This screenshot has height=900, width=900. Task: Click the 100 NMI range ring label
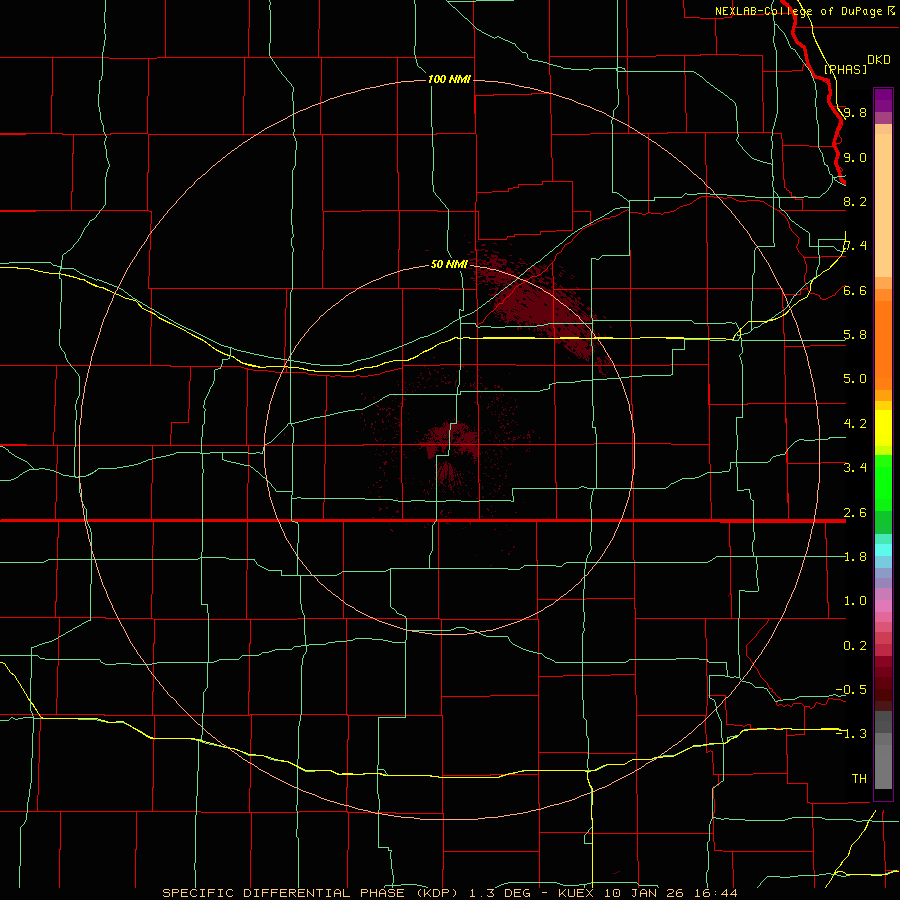(449, 79)
